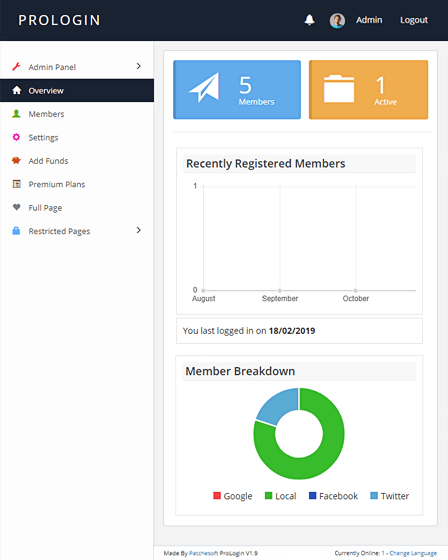Viewport: 448px width, 560px height.
Task: Toggle the Google red legend swatch
Action: point(216,495)
